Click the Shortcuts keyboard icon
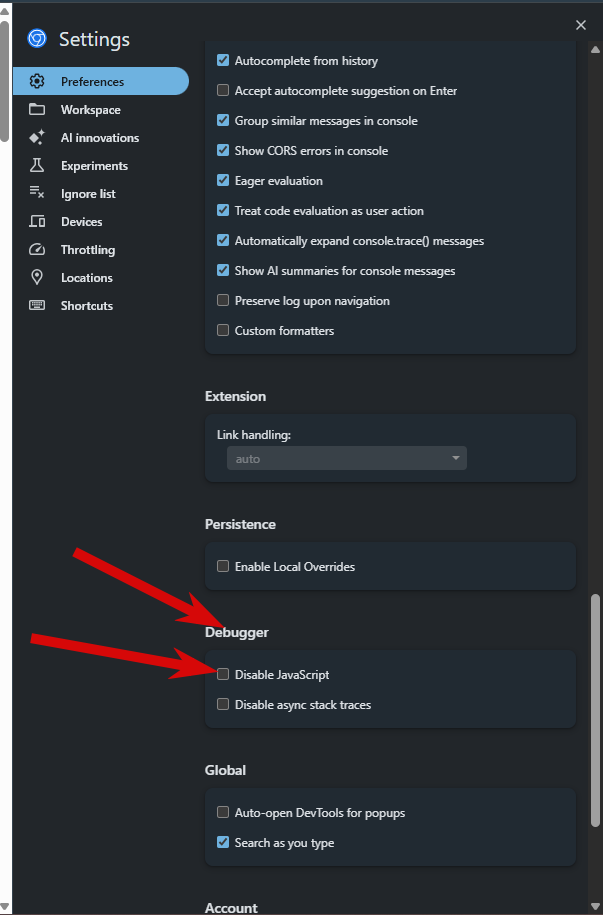This screenshot has height=915, width=603. pyautogui.click(x=37, y=306)
